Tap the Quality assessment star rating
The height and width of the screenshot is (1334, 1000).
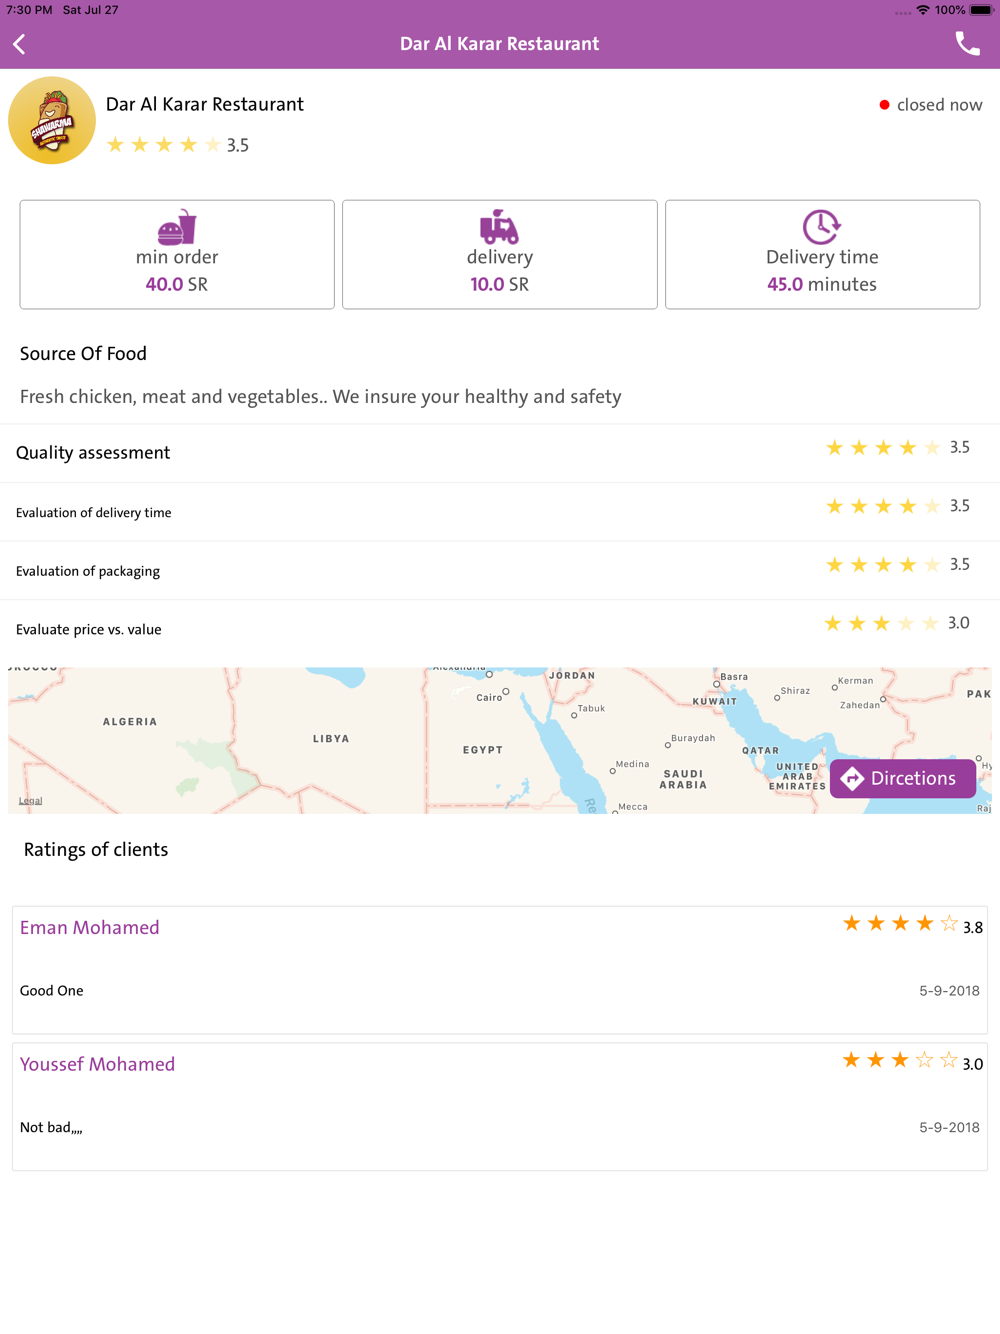pos(883,448)
